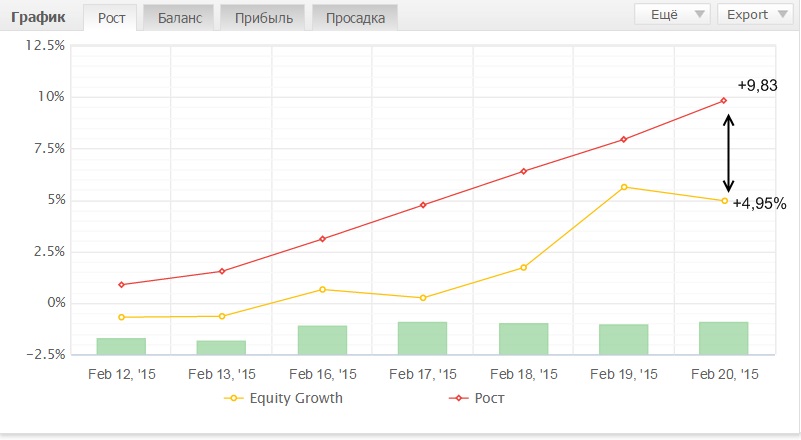Click the green bar for Feb 17
This screenshot has width=801, height=440.
tap(422, 338)
